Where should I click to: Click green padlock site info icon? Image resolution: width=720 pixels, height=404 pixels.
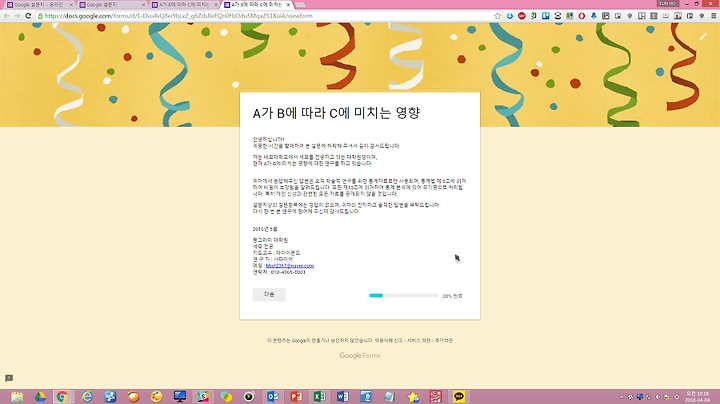coord(40,16)
